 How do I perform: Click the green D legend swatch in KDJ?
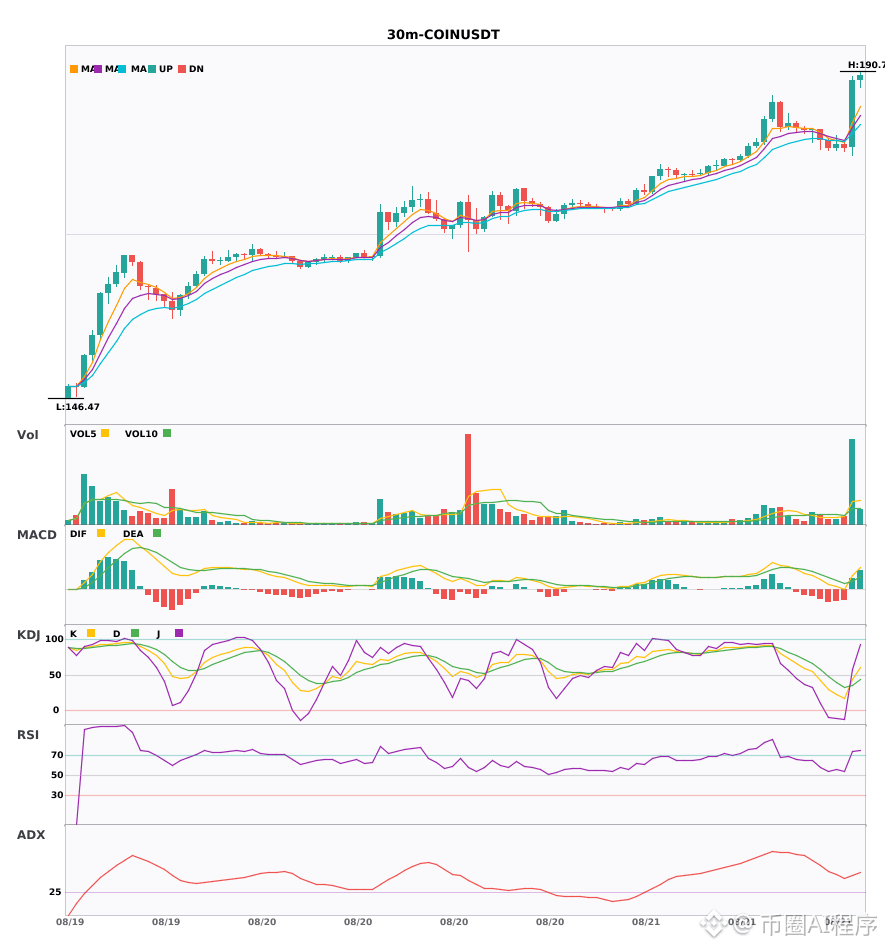[x=135, y=633]
